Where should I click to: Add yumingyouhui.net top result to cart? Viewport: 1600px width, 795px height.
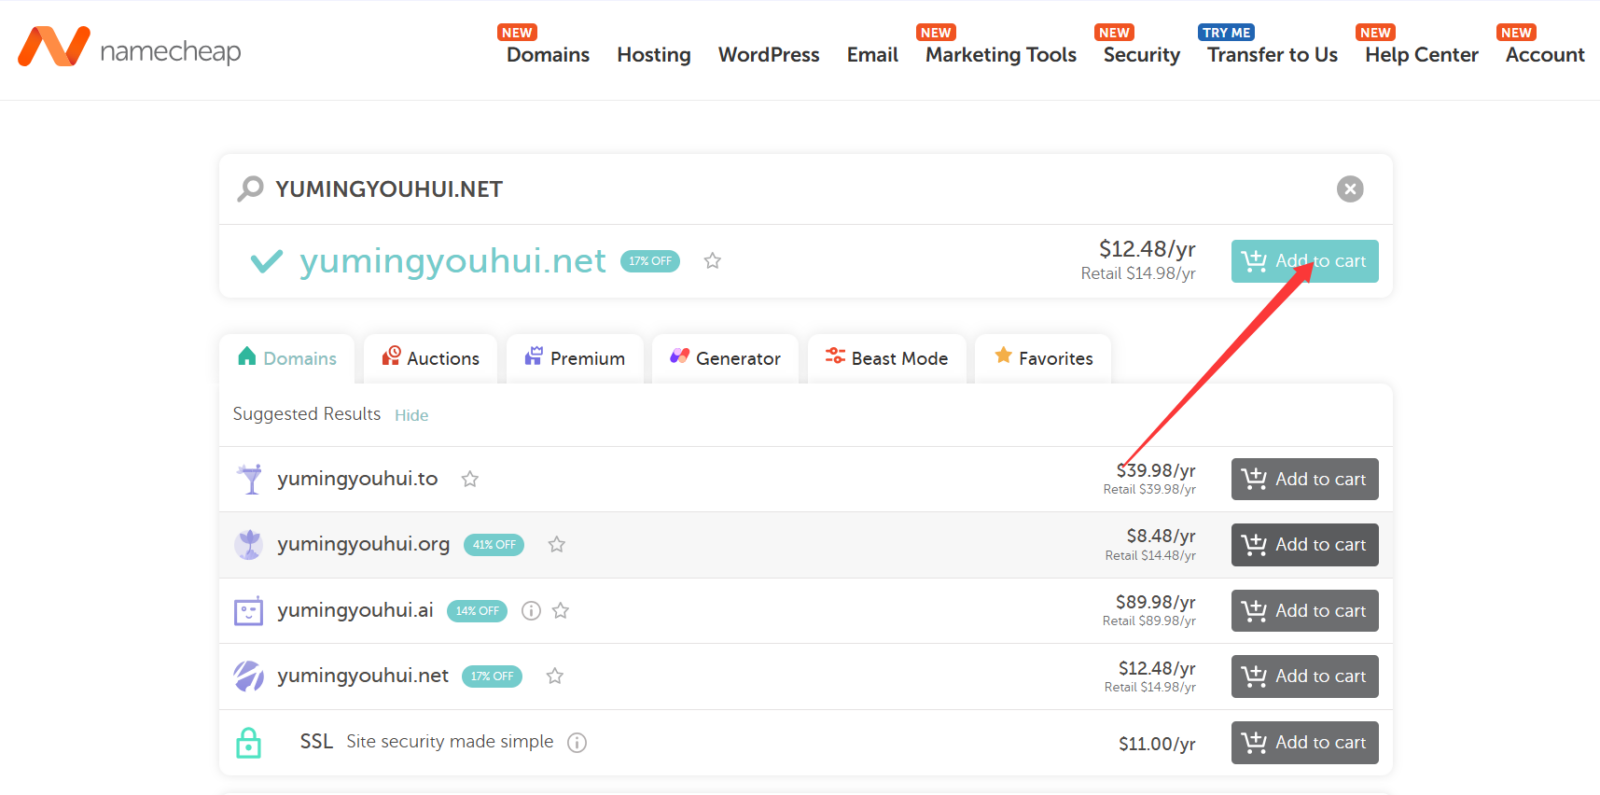coord(1305,261)
